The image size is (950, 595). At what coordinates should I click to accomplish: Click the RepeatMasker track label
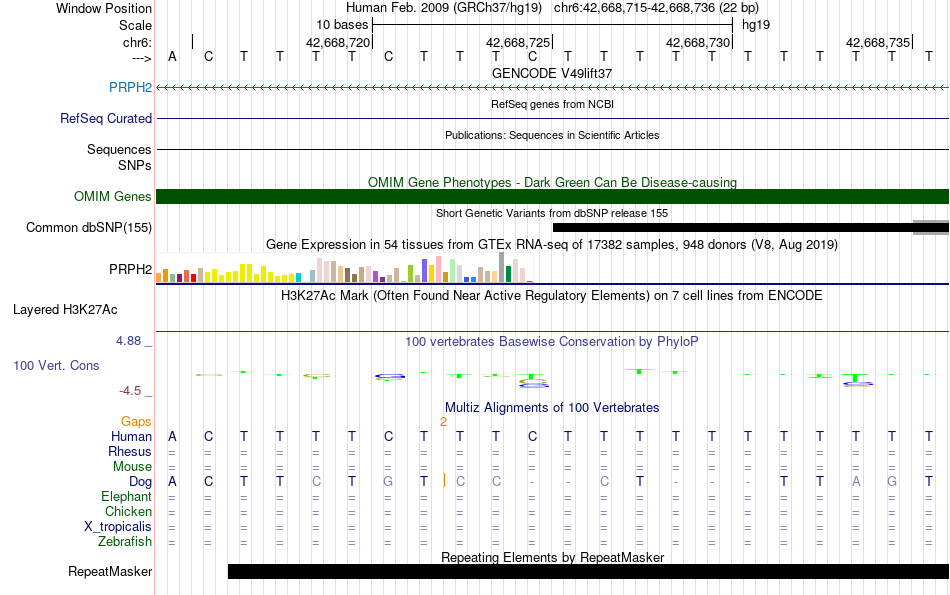(110, 571)
